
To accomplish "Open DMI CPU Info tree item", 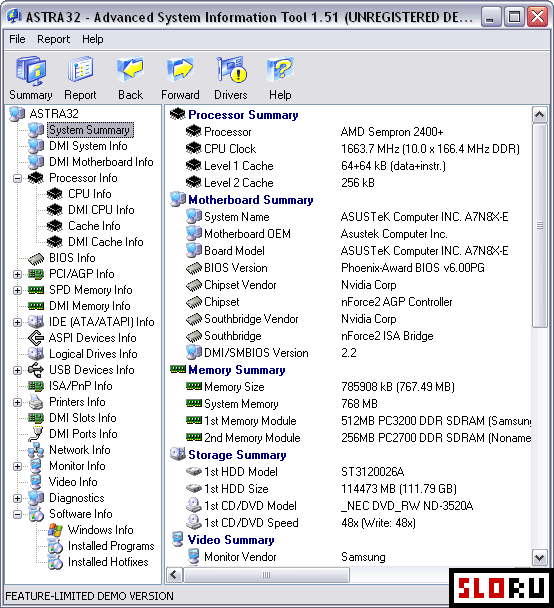I will 101,210.
